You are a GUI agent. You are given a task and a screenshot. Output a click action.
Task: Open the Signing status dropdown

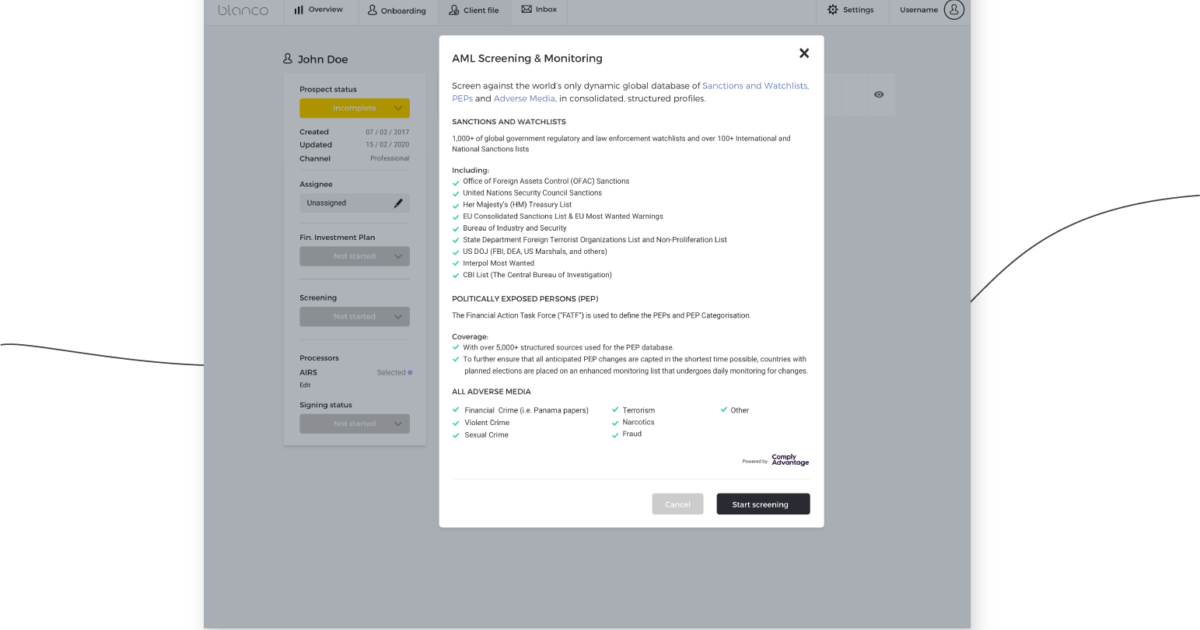point(354,424)
